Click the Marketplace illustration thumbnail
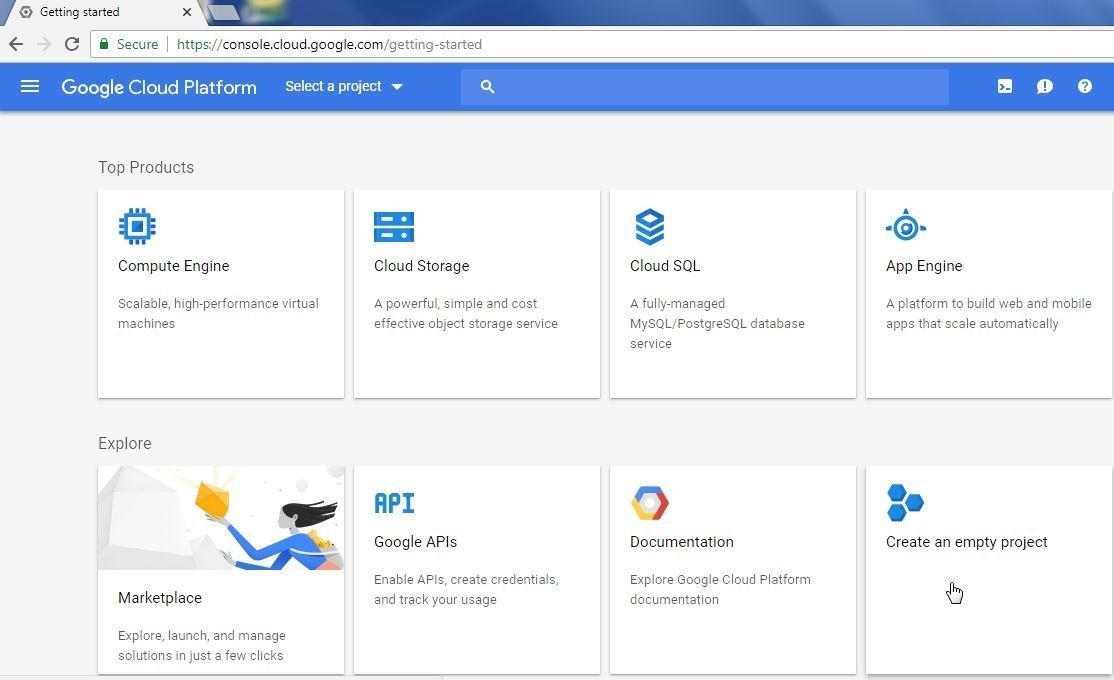This screenshot has height=680, width=1114. tap(221, 518)
